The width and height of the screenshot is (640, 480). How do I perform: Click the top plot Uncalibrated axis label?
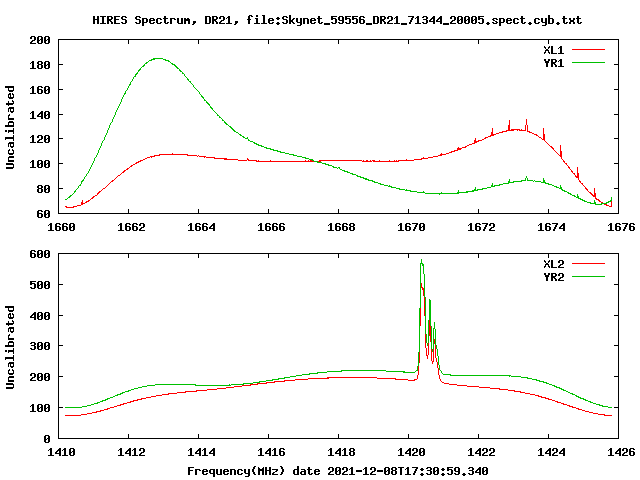point(10,127)
